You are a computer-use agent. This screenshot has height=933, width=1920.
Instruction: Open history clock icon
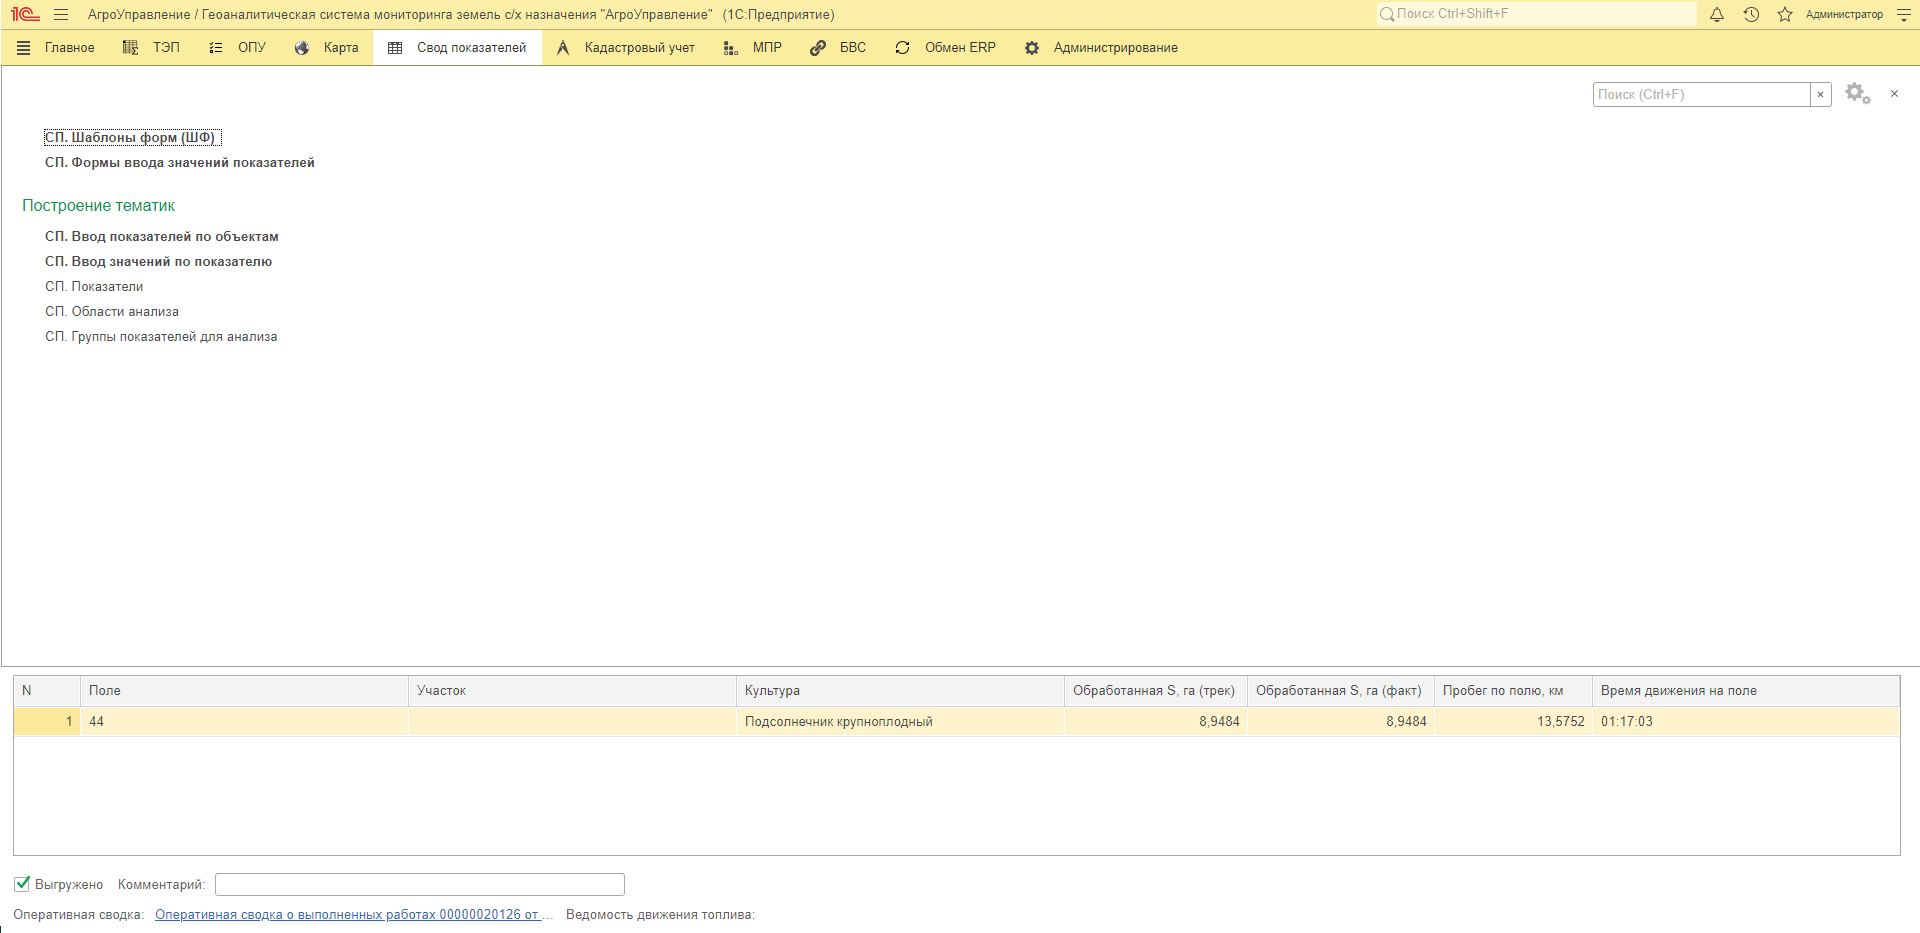(x=1751, y=14)
